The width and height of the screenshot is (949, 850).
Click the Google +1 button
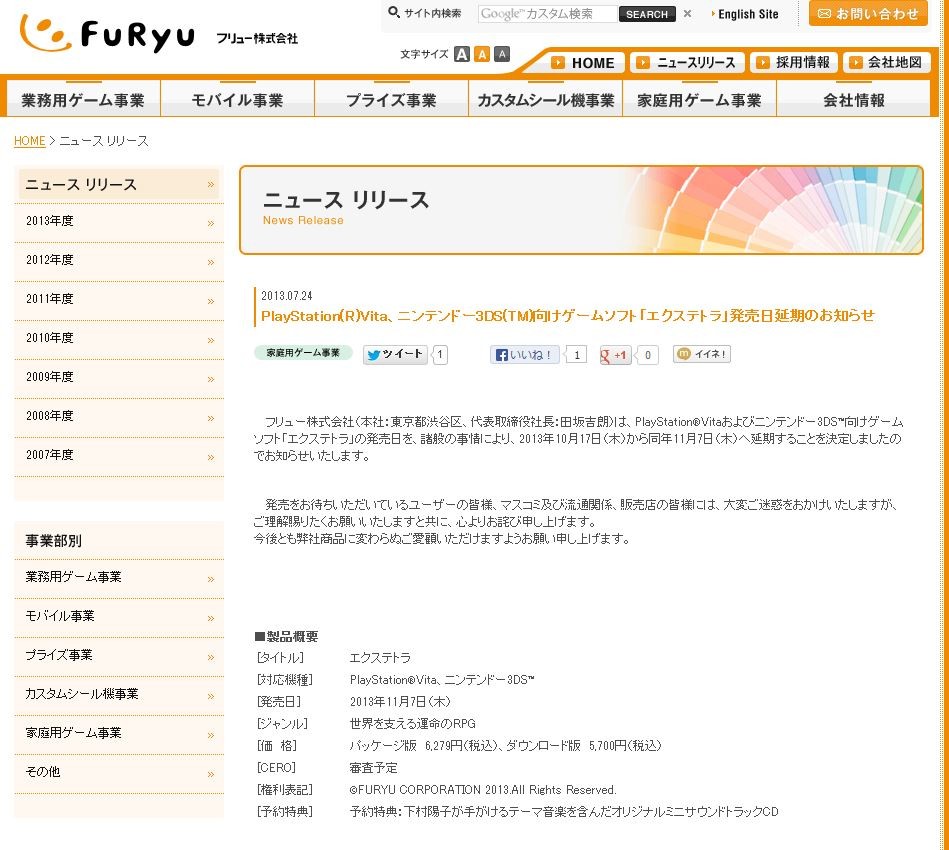[x=615, y=355]
